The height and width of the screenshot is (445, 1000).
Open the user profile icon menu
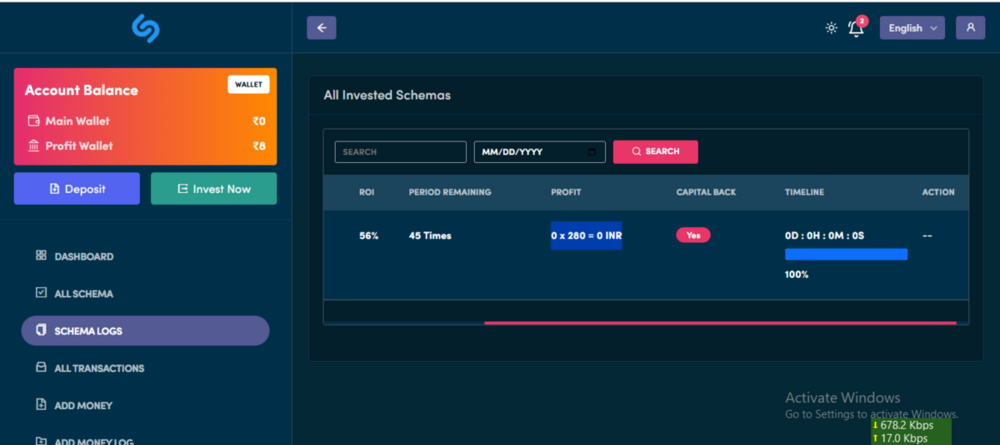click(x=969, y=28)
